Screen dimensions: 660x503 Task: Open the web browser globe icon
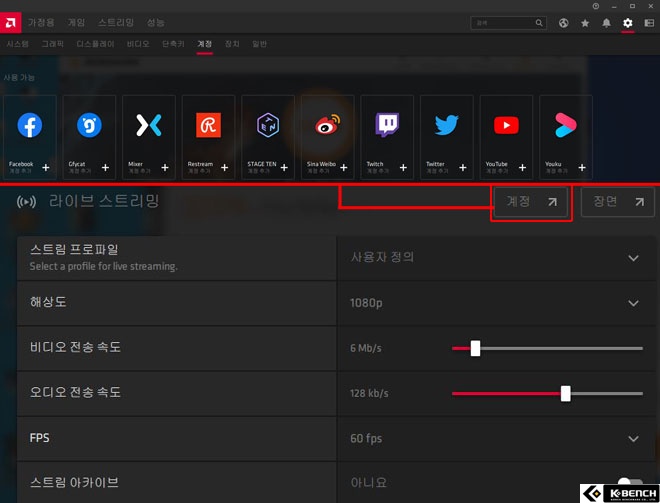coord(563,23)
